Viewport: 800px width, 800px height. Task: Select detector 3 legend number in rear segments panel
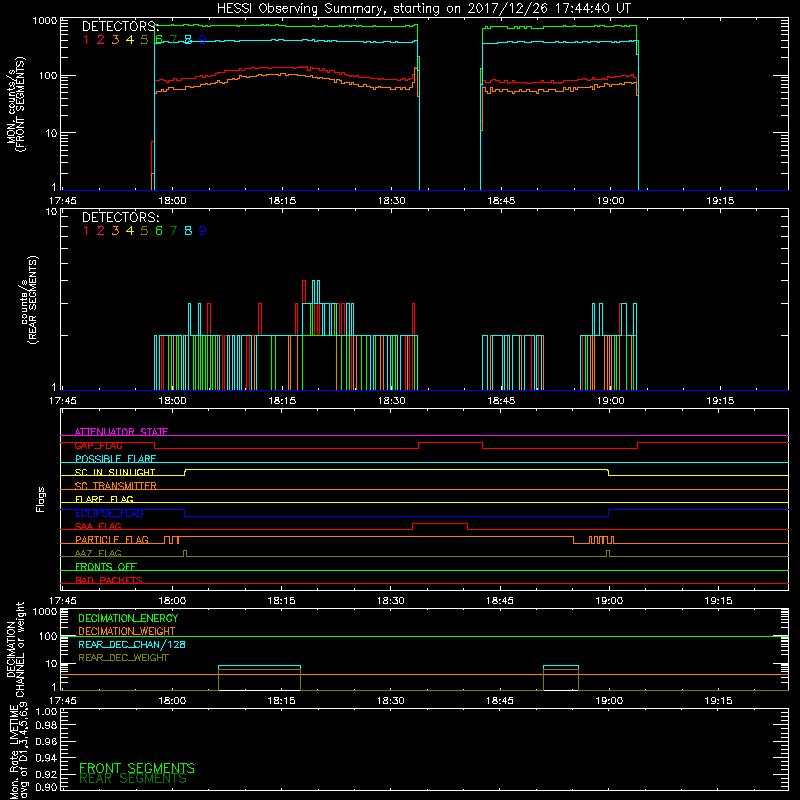click(115, 231)
